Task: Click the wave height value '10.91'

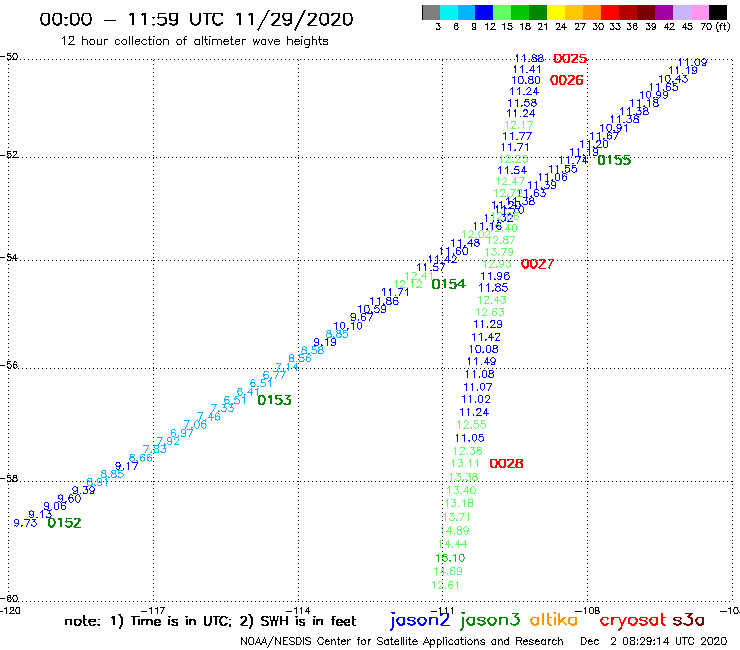Action: 614,128
